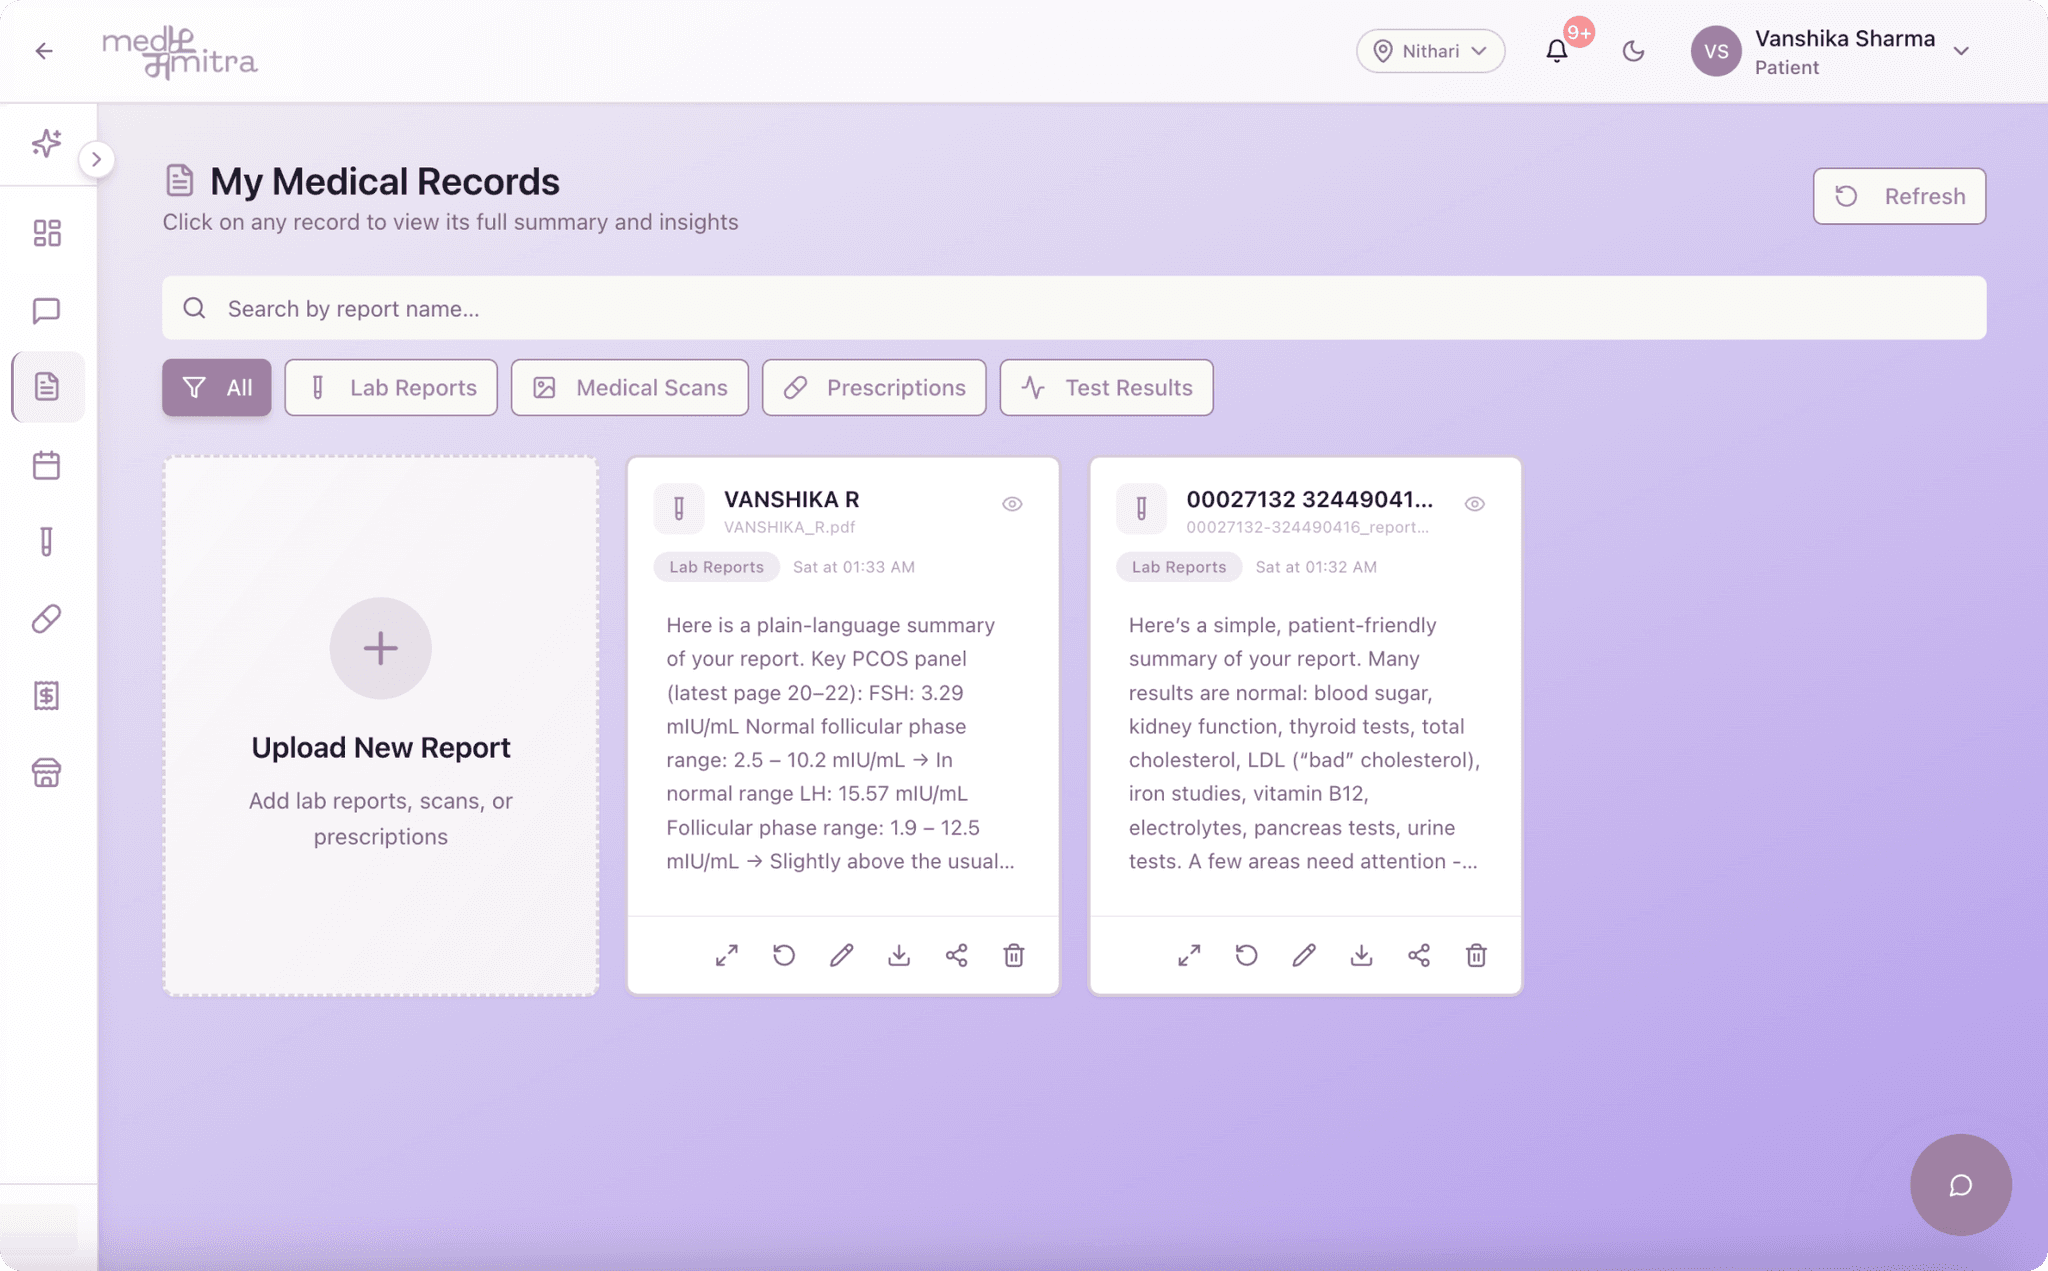Toggle dark mode moon icon
Screen dimensions: 2048x1271
tap(1633, 51)
